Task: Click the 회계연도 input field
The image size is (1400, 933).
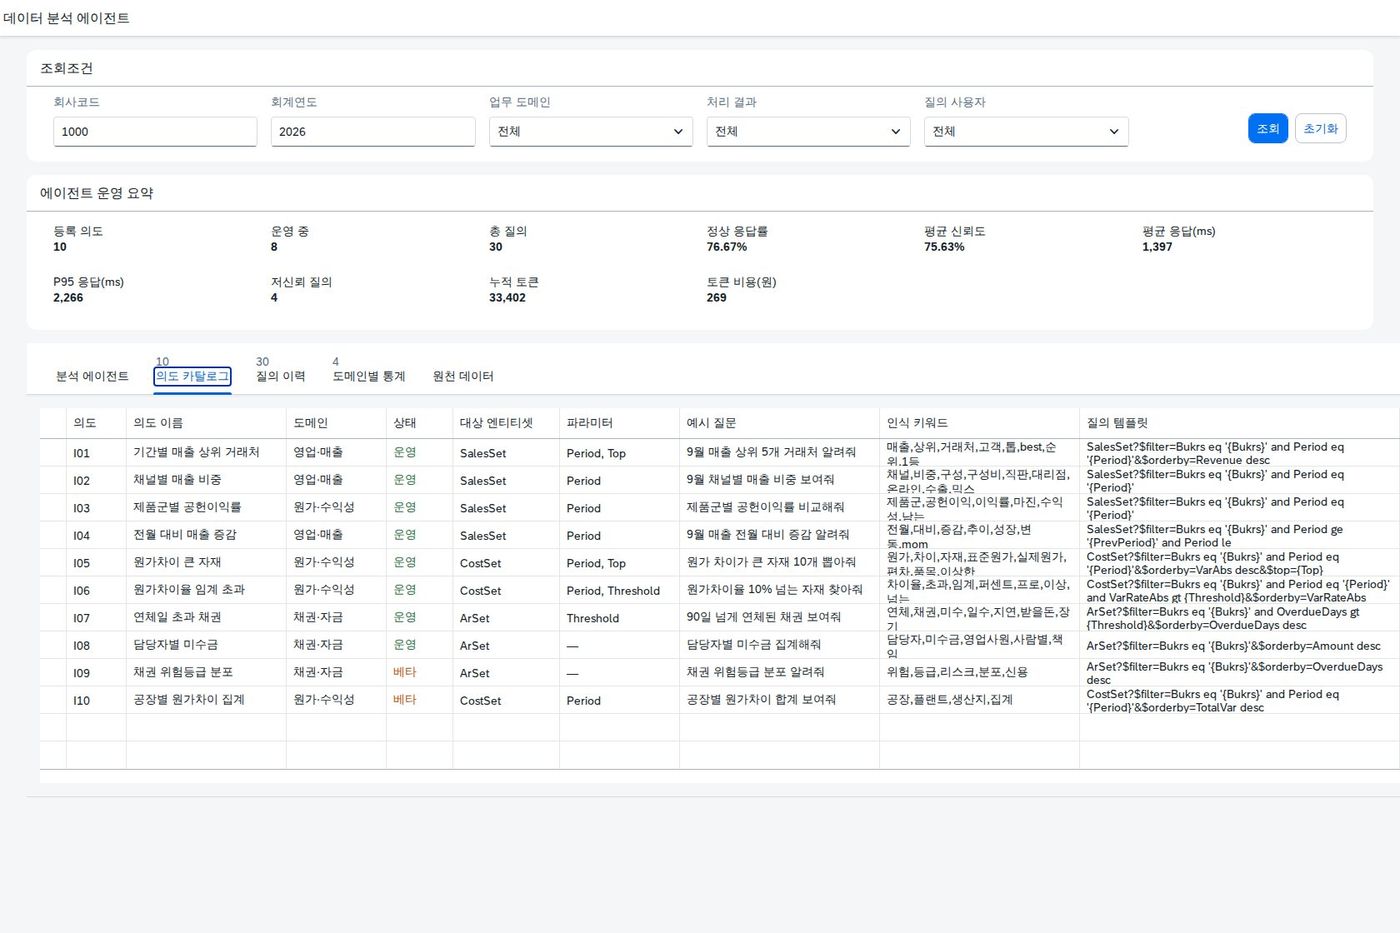Action: (373, 131)
